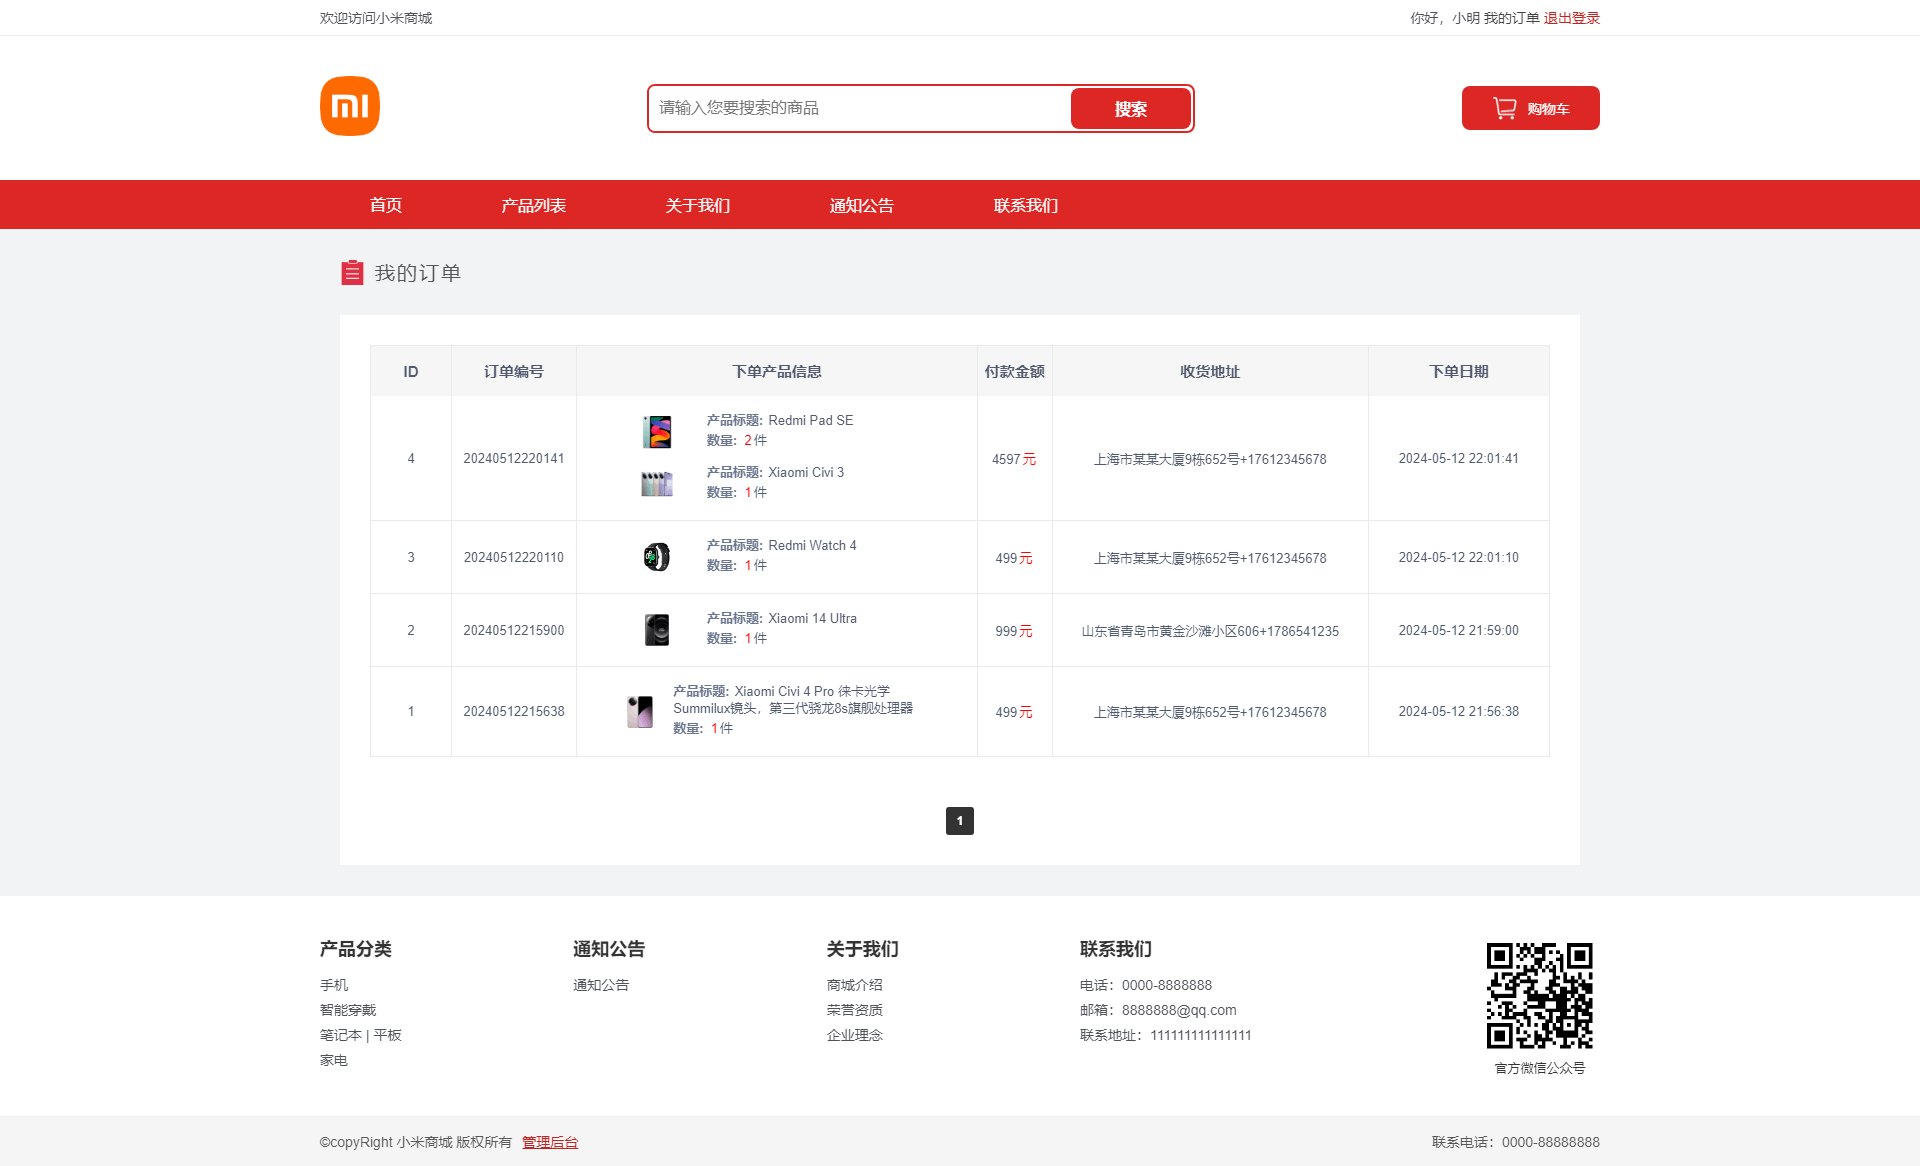
Task: Click the email 8888888@qq.com in footer
Action: pyautogui.click(x=1179, y=1010)
